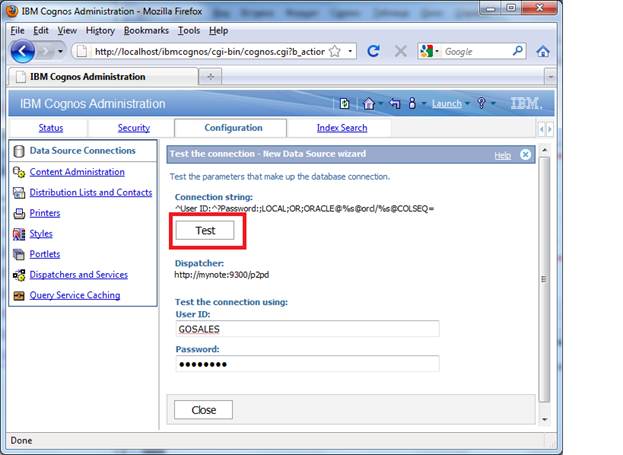Click the Query Service Caching icon
The width and height of the screenshot is (623, 455).
coord(19,296)
